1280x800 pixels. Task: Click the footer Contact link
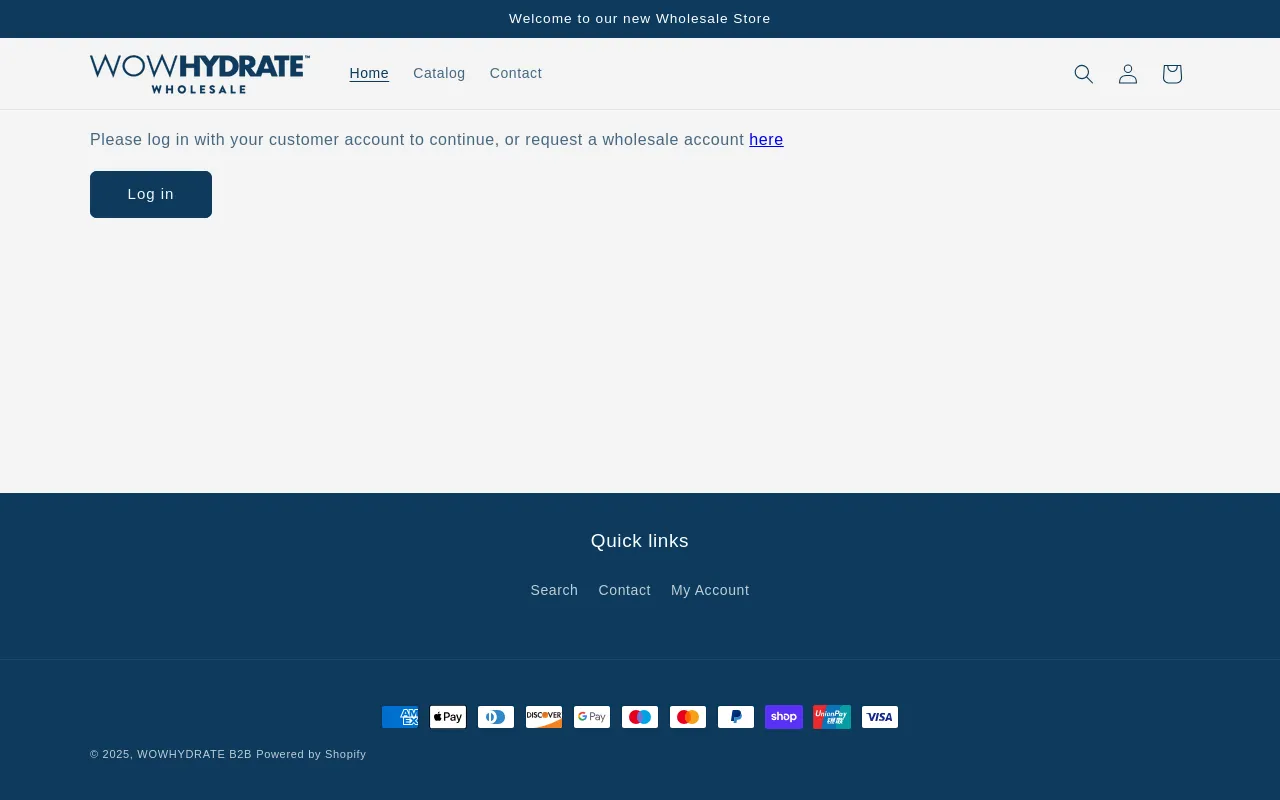pos(624,590)
